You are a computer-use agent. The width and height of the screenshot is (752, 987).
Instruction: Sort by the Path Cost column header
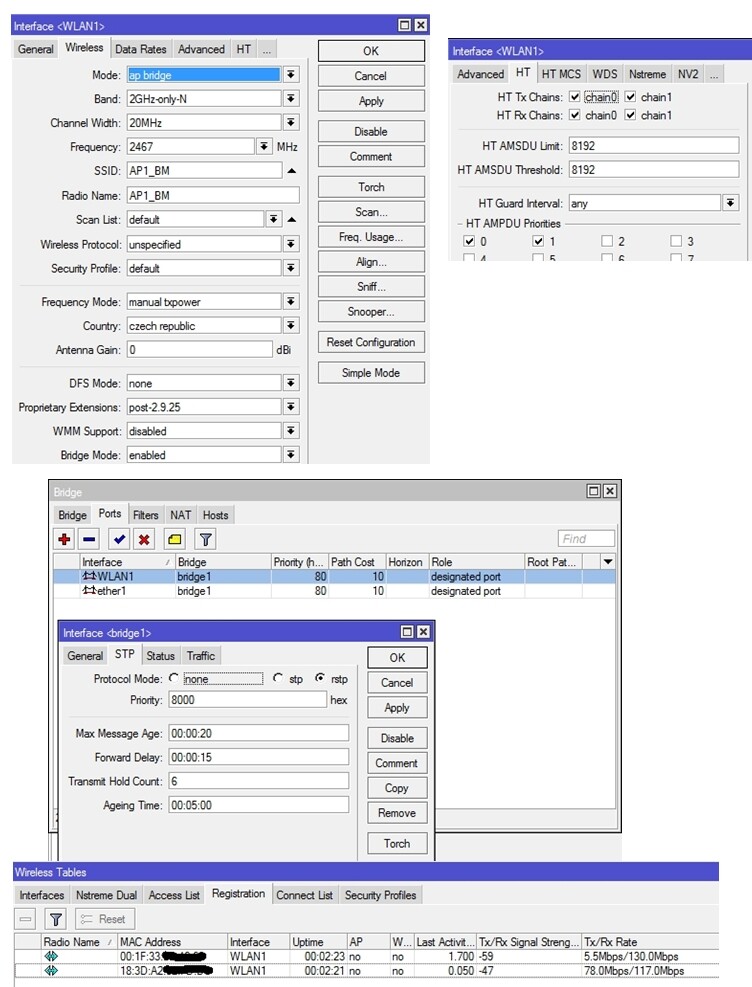(357, 561)
